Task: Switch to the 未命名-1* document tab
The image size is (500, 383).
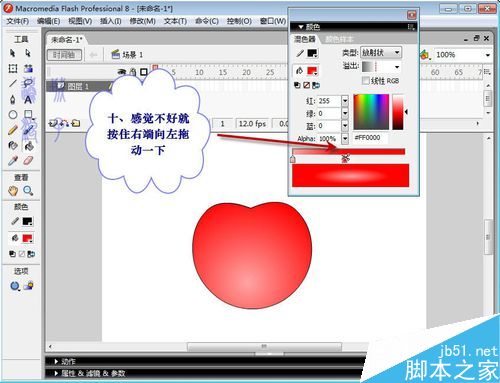Action: 66,40
